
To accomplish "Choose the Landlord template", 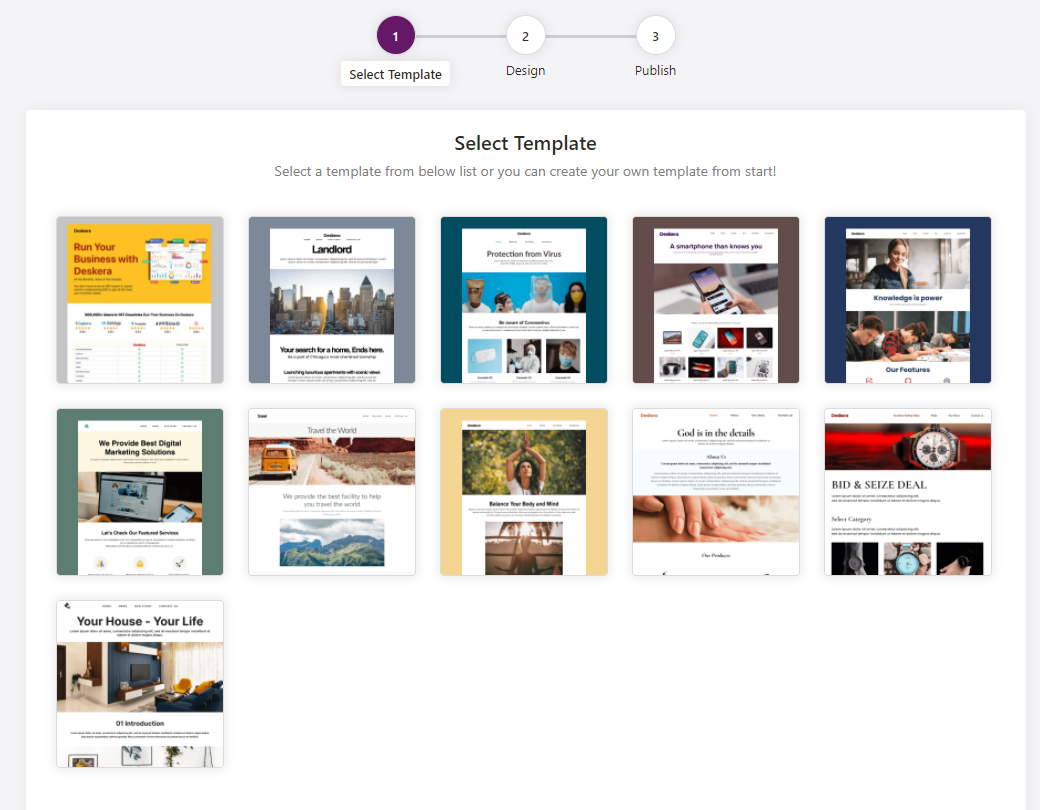I will pos(332,300).
